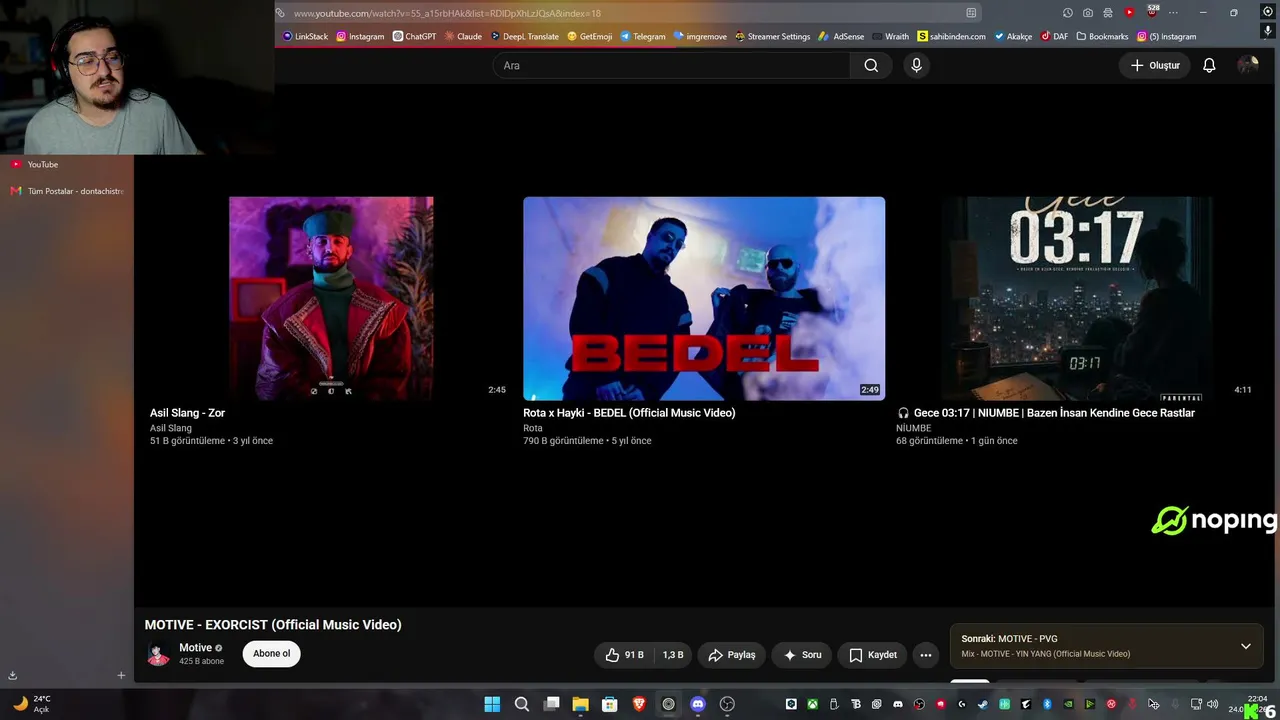
Task: Open the ChatGPT bookmark
Action: (x=414, y=37)
